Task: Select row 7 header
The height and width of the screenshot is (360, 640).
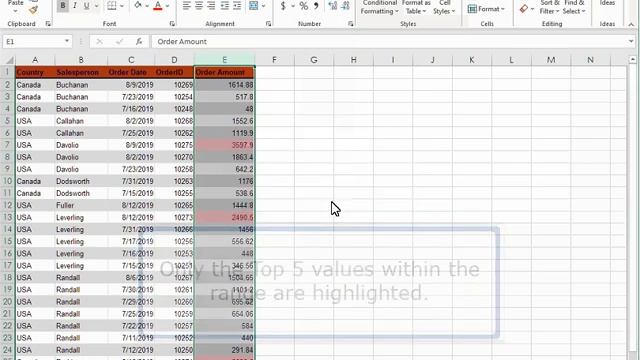Action: pos(7,145)
